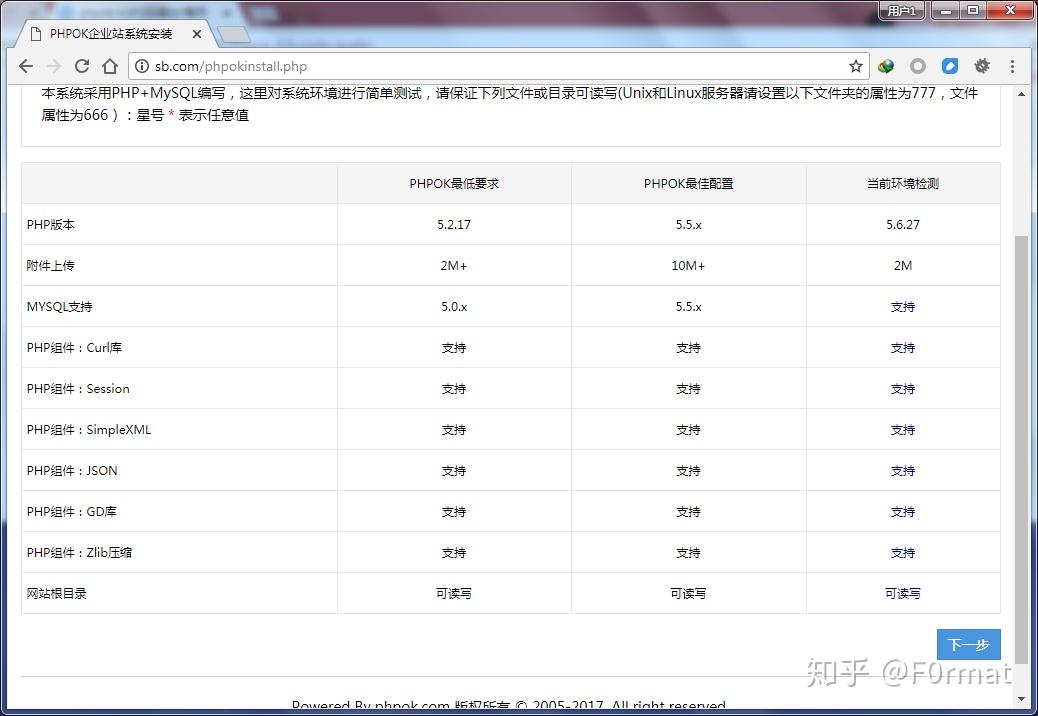This screenshot has height=716, width=1038.
Task: Click scrollbar up arrow
Action: (x=1021, y=94)
